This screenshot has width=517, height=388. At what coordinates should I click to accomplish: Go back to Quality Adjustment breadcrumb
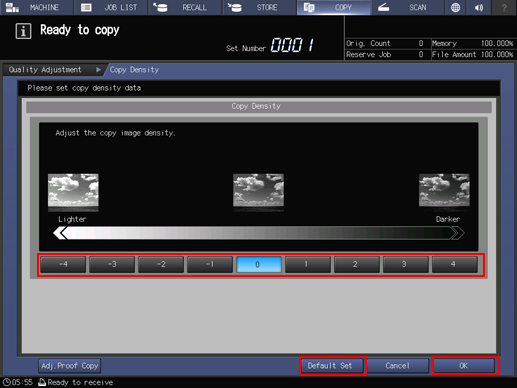[x=53, y=70]
